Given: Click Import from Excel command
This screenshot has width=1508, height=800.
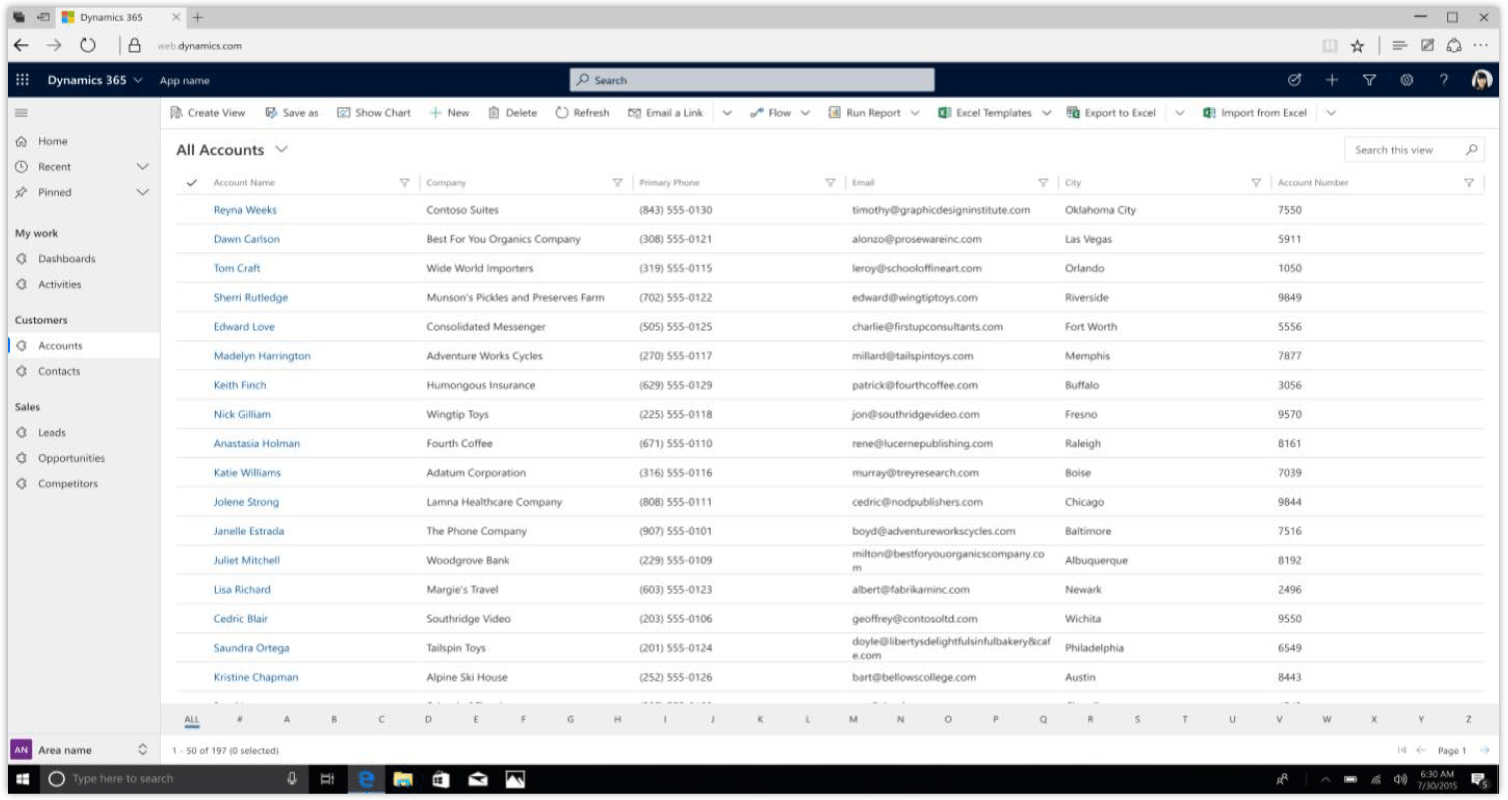Looking at the screenshot, I should pyautogui.click(x=1255, y=113).
